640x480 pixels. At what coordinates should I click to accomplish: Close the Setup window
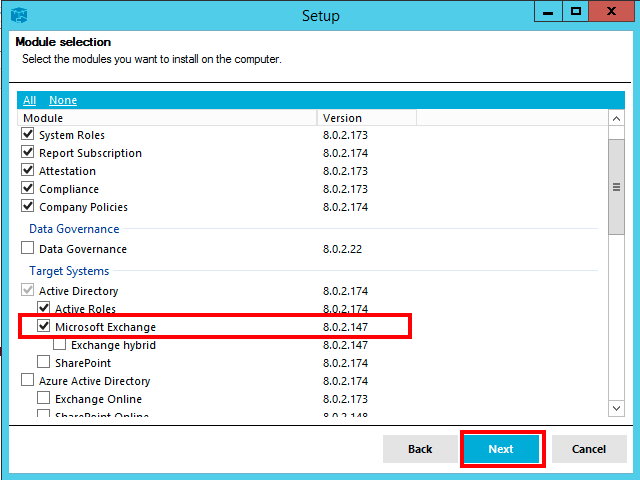pos(611,11)
